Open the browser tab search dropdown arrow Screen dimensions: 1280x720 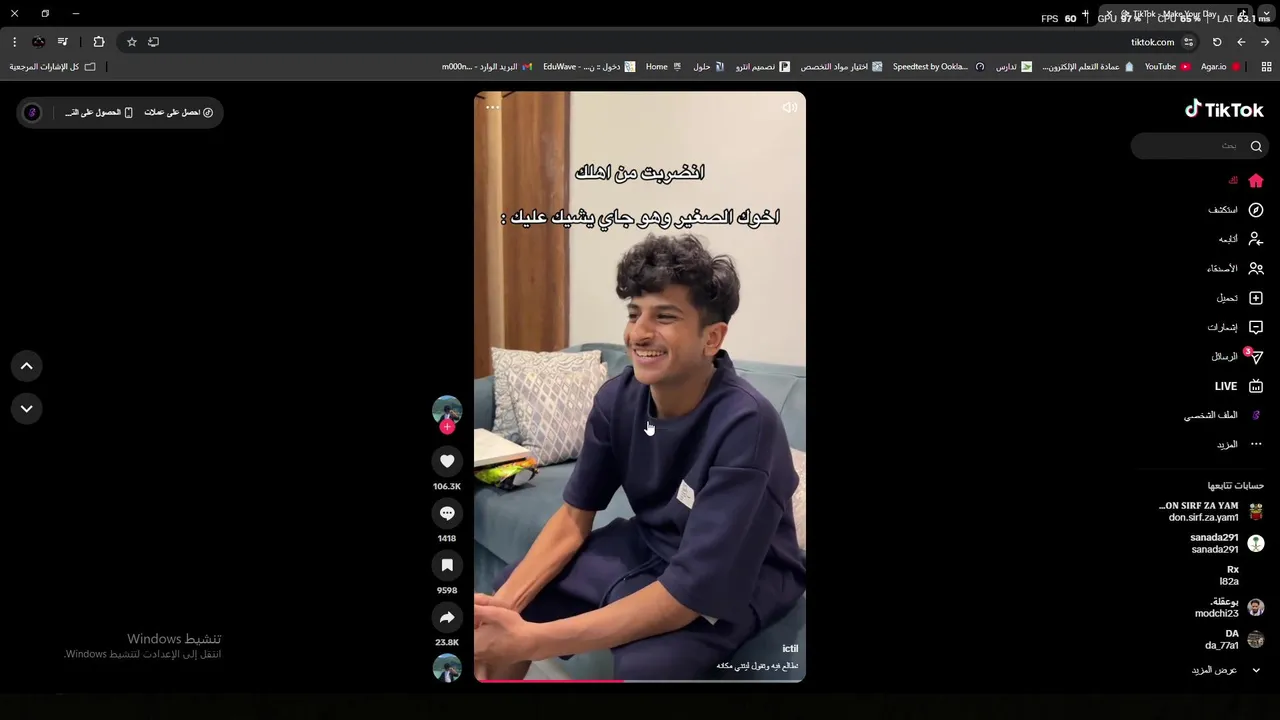click(x=1266, y=14)
